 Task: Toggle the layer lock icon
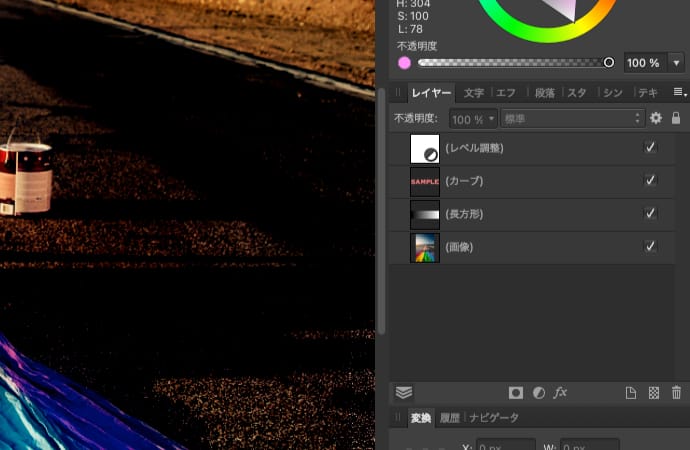click(676, 118)
